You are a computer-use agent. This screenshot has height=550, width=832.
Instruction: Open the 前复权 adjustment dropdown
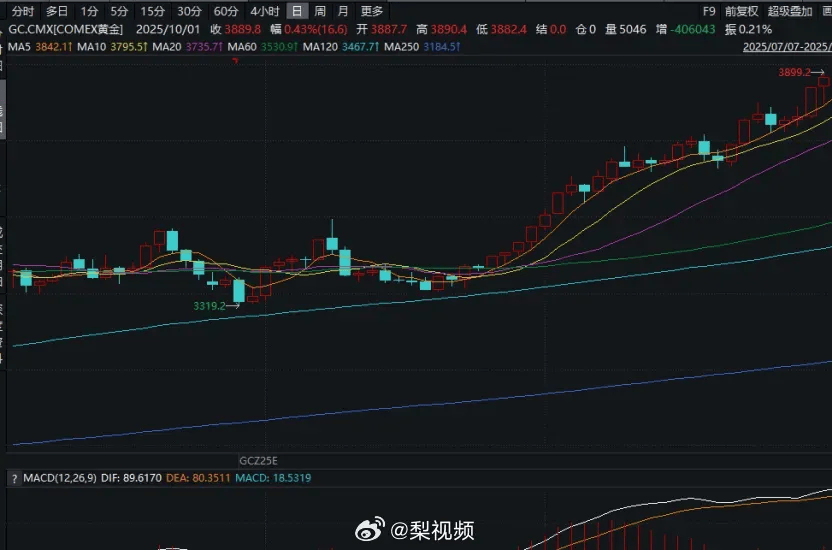pyautogui.click(x=741, y=11)
